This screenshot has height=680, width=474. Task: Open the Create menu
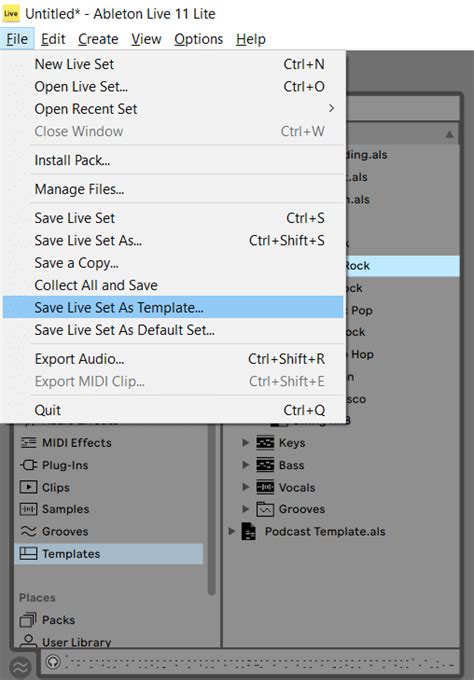pyautogui.click(x=98, y=39)
